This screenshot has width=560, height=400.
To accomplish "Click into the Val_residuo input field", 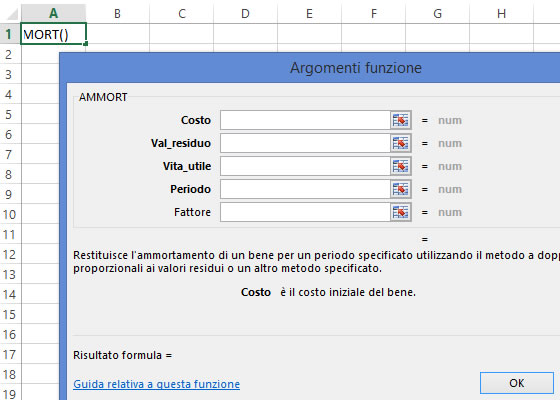I will coord(305,143).
